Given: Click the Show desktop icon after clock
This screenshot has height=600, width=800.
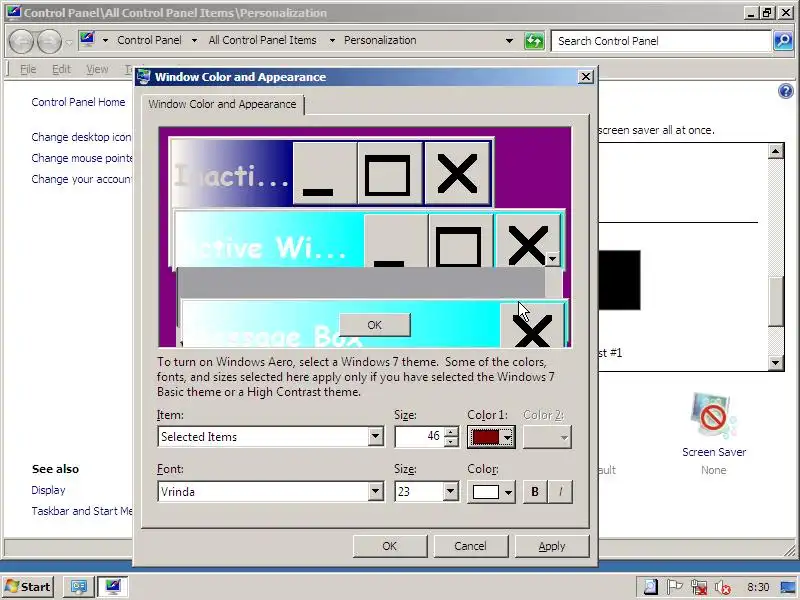Looking at the screenshot, I should (x=788, y=587).
